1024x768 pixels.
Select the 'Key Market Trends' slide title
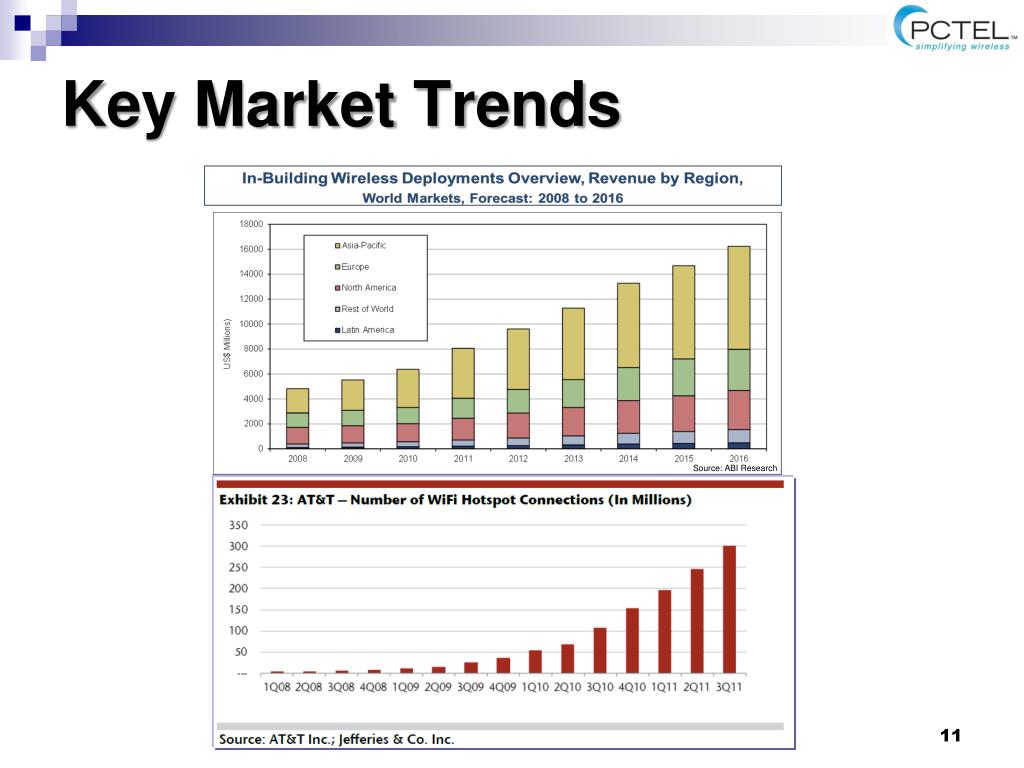[342, 104]
